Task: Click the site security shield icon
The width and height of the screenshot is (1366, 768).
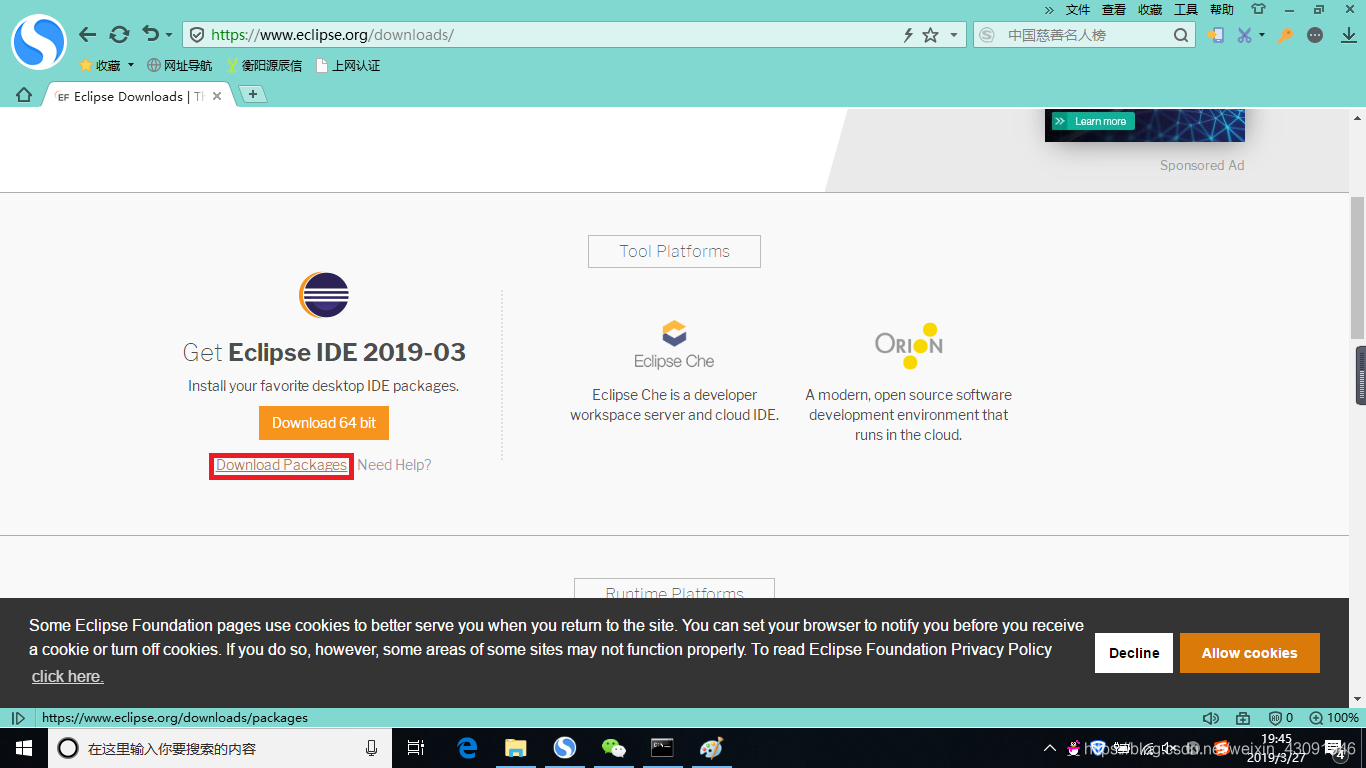Action: [197, 35]
